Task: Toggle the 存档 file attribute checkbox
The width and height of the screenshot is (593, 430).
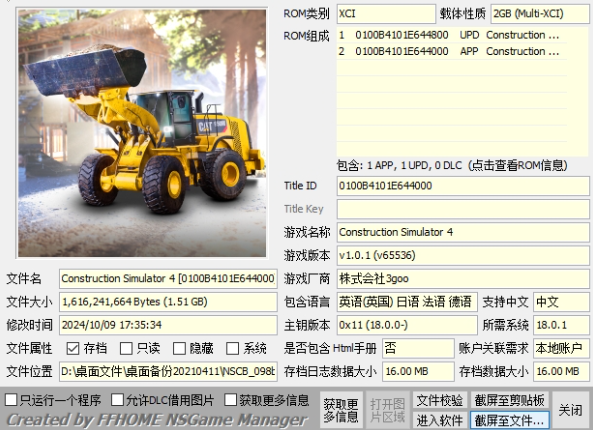Action: (x=73, y=348)
